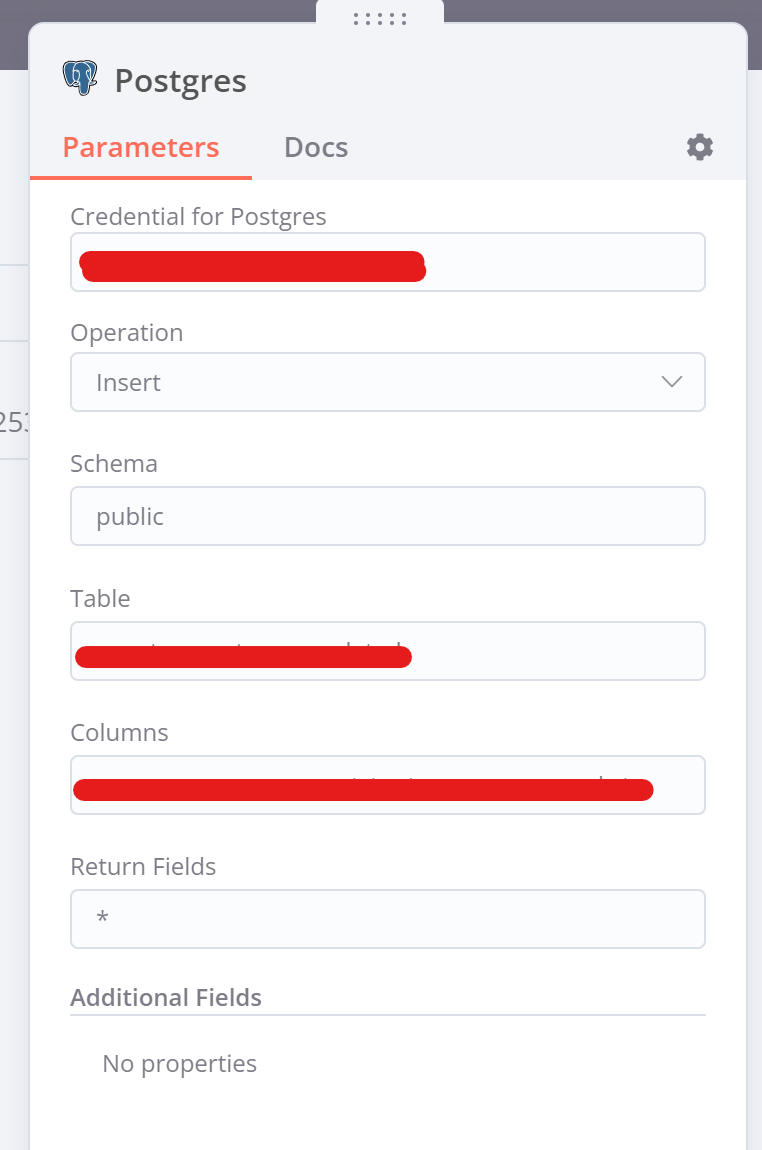762x1150 pixels.
Task: Click the dotted drag handle at panel top
Action: (x=380, y=18)
